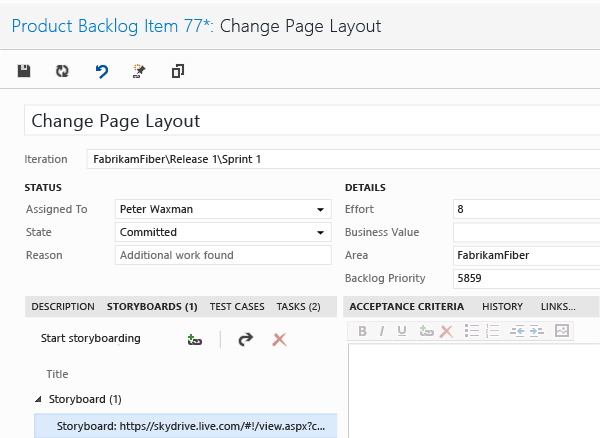Screen dimensions: 600x438
Task: Open the History tab
Action: pyautogui.click(x=502, y=306)
